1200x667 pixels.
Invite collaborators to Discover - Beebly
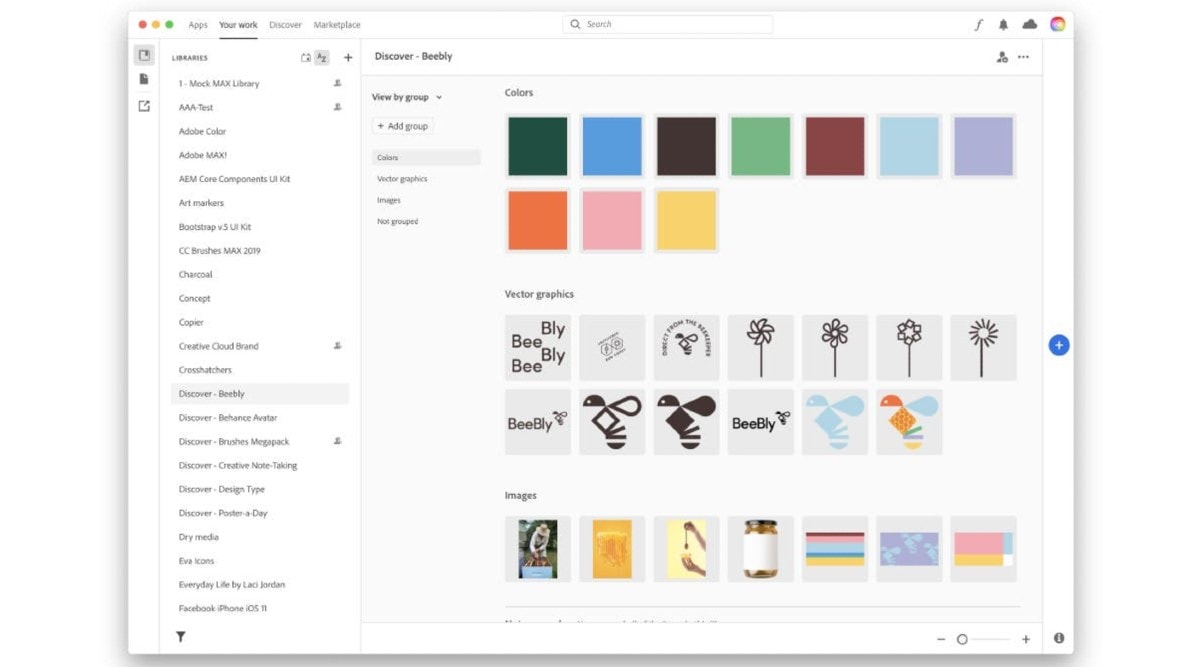pyautogui.click(x=1001, y=57)
